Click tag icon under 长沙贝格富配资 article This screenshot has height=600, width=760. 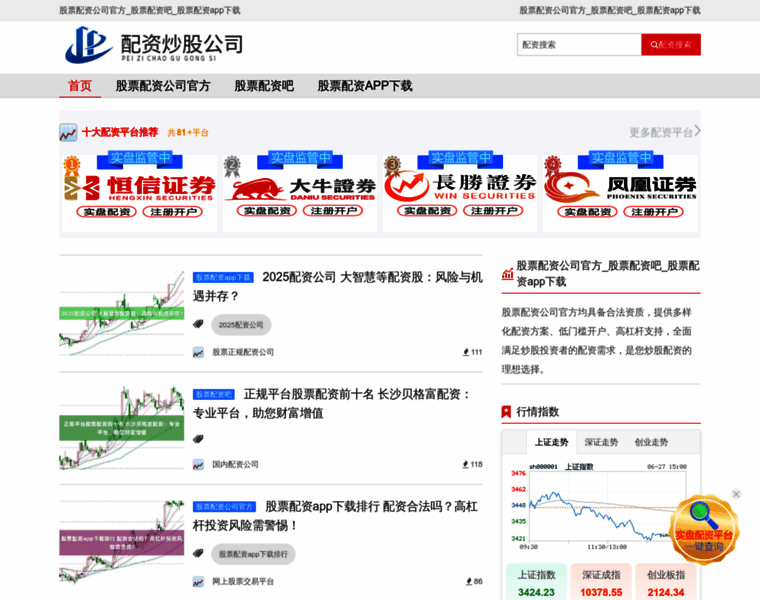pos(198,439)
